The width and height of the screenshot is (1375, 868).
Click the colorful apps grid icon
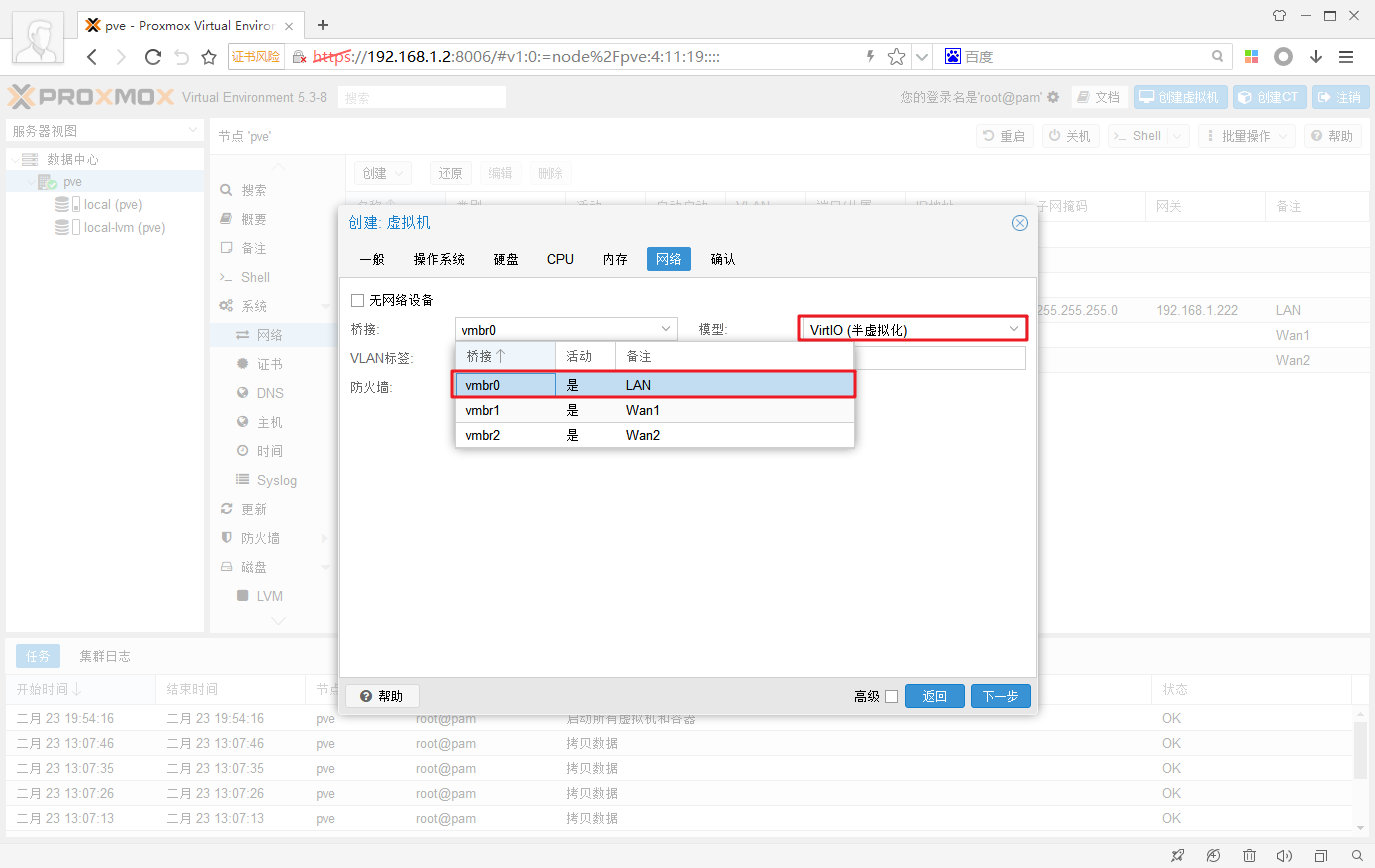pos(1251,57)
